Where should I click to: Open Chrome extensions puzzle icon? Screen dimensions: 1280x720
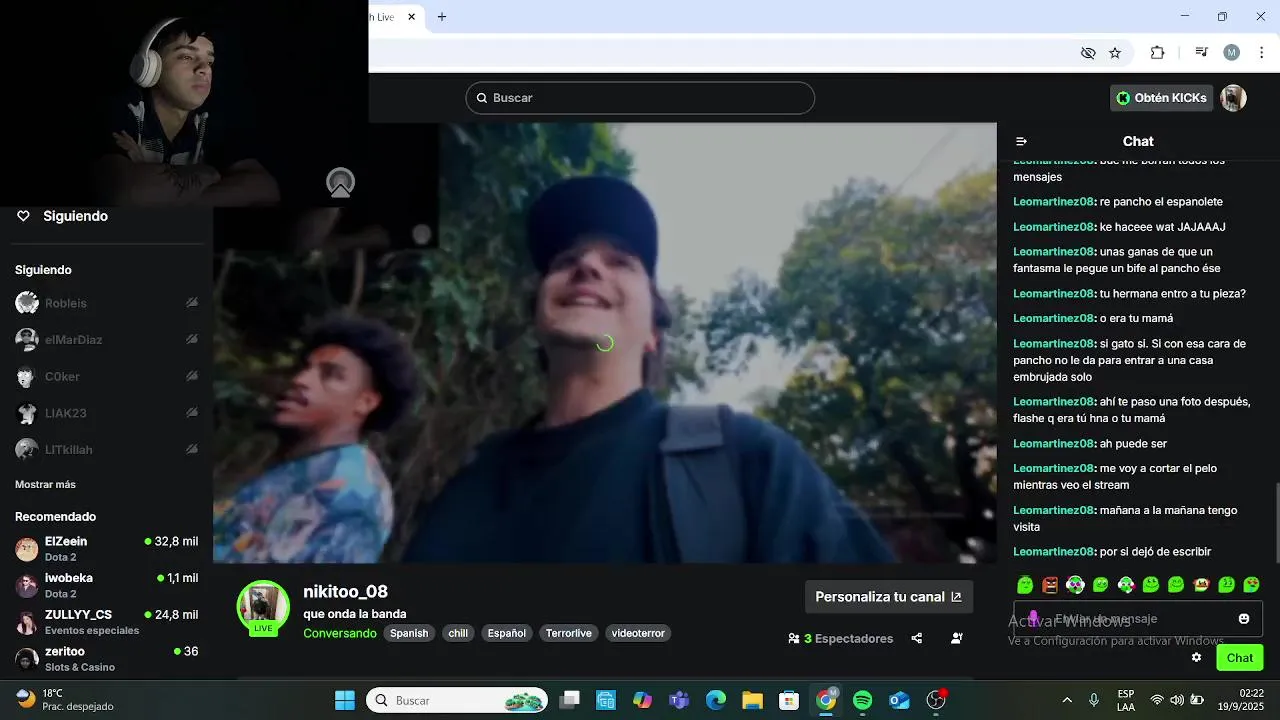coord(1157,53)
